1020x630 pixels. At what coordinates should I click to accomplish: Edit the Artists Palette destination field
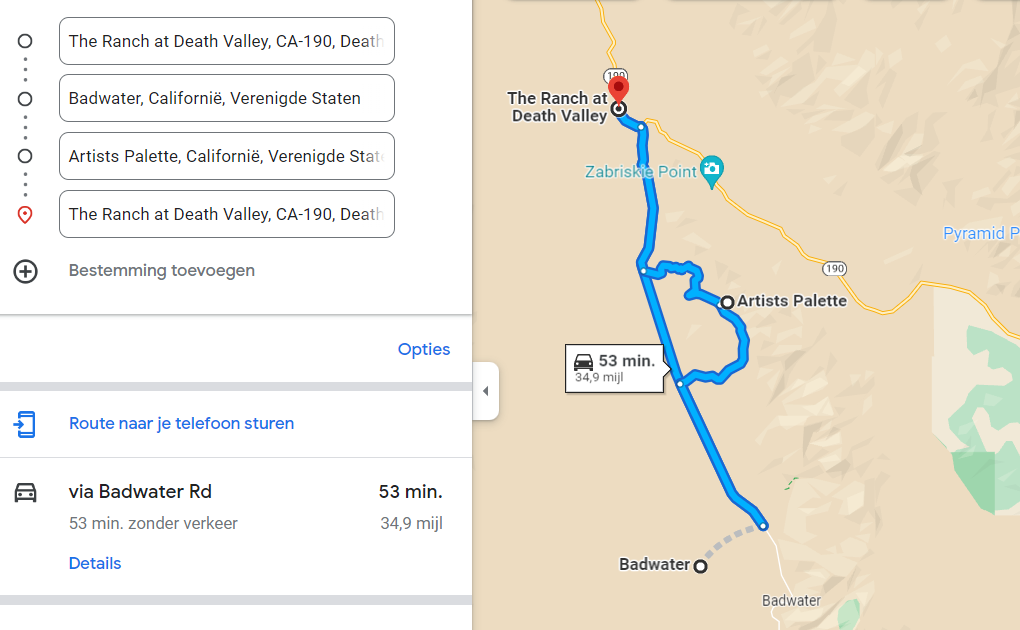coord(227,156)
